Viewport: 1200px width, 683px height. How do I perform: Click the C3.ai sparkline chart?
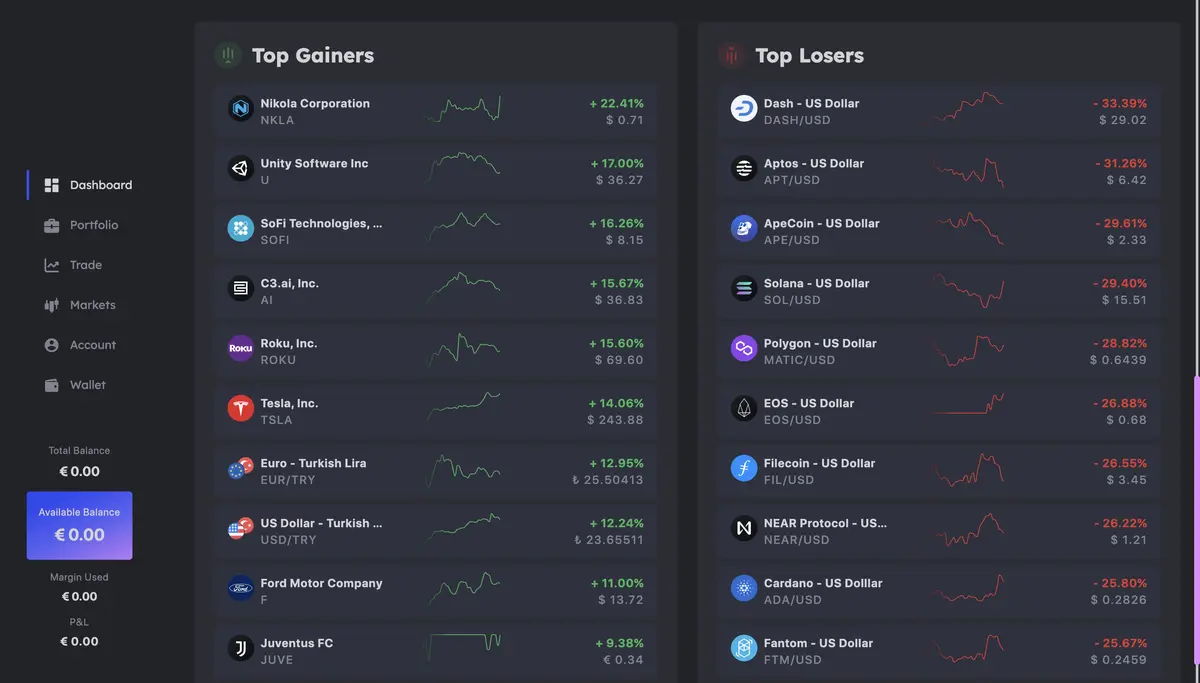coord(464,288)
